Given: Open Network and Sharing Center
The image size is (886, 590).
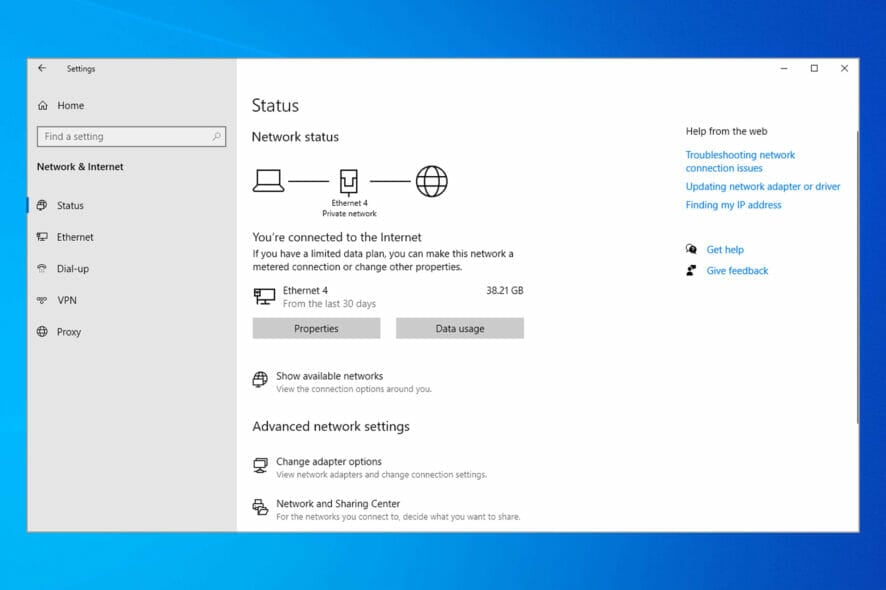Looking at the screenshot, I should click(x=386, y=509).
